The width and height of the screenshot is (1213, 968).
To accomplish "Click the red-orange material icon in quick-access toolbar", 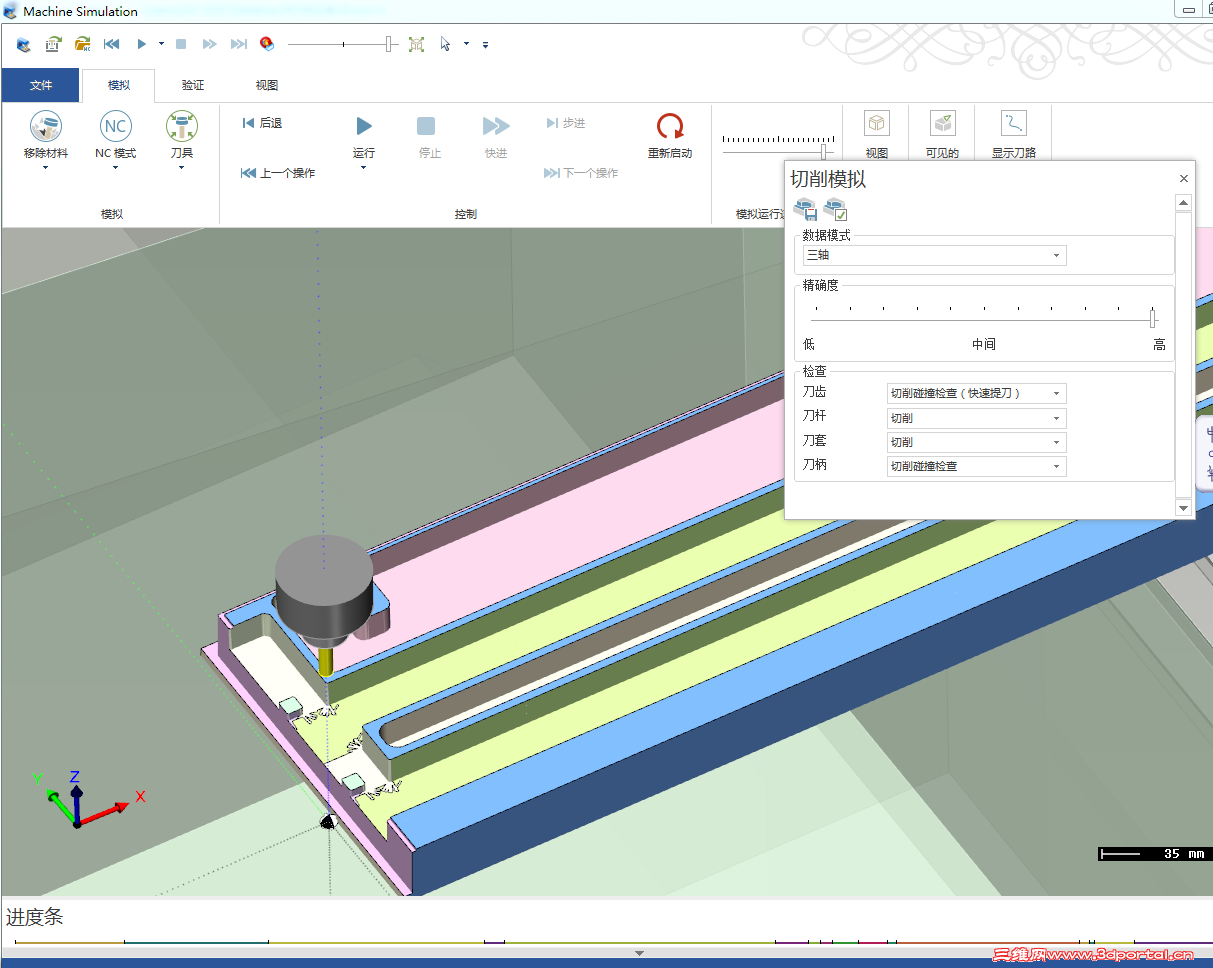I will coord(267,44).
